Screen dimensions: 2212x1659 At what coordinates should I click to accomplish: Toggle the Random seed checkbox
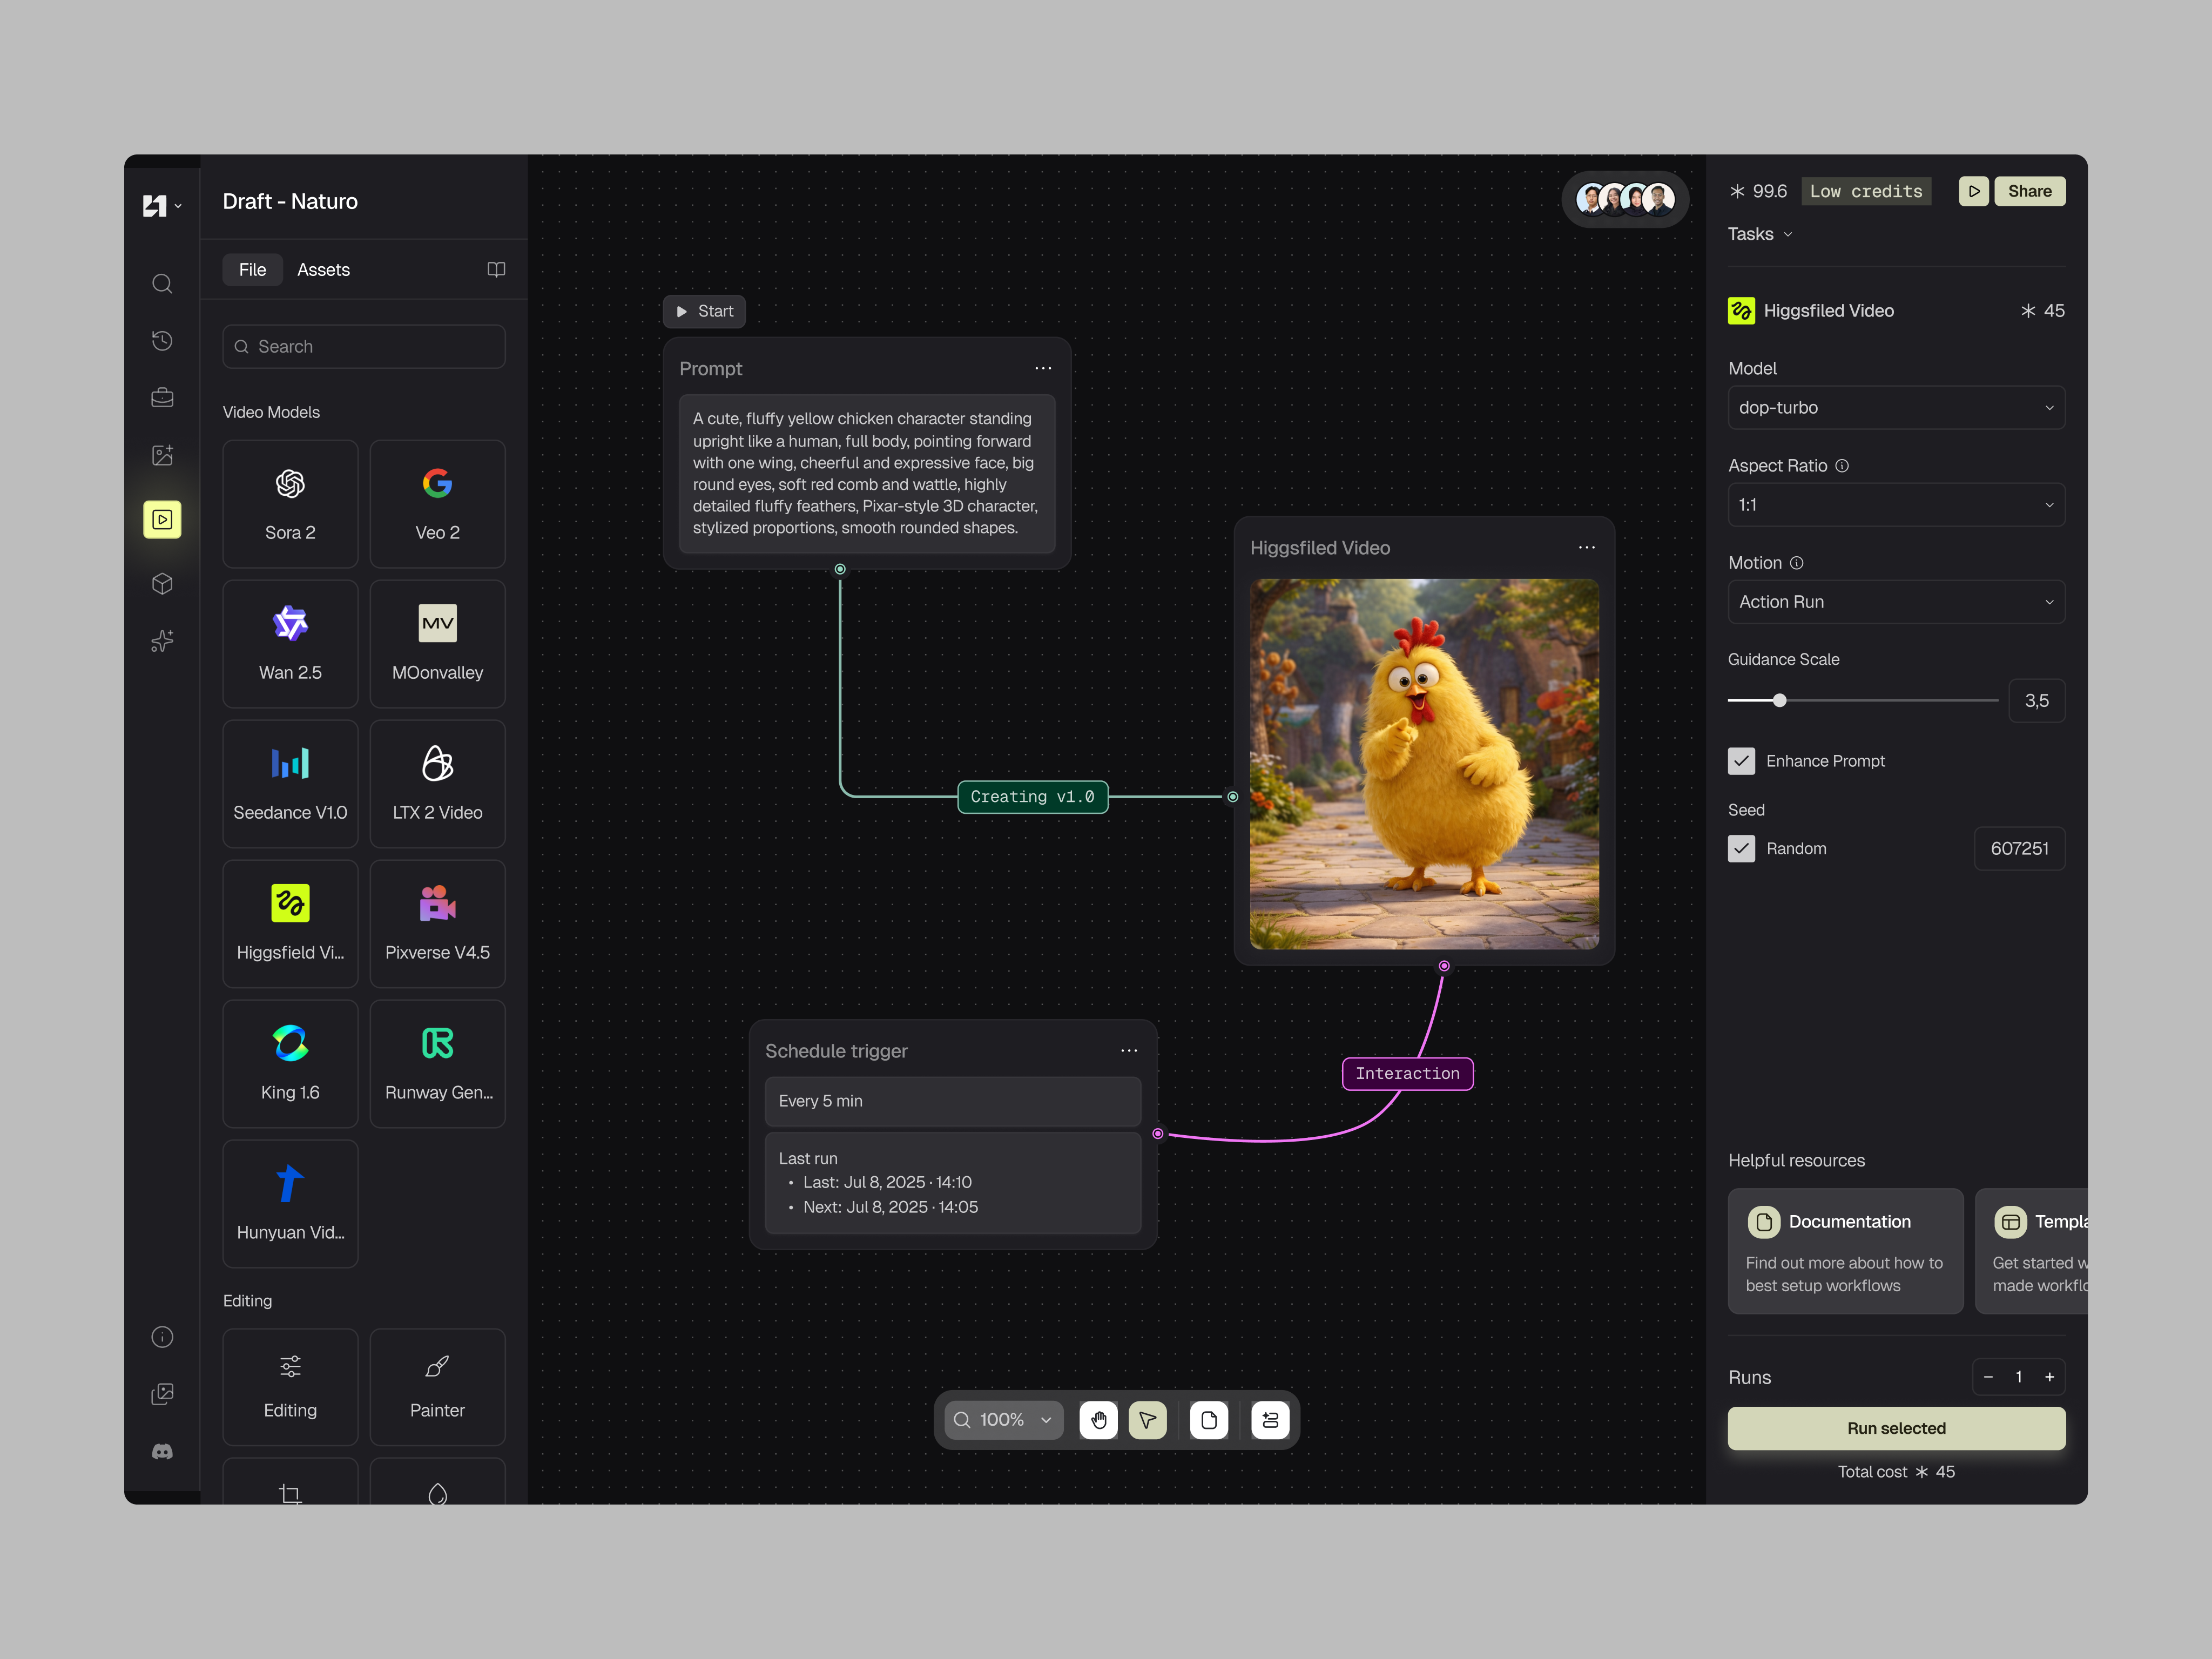tap(1741, 848)
